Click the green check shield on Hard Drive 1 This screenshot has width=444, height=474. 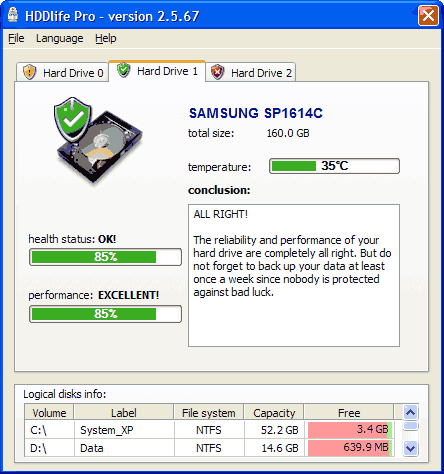(x=123, y=70)
